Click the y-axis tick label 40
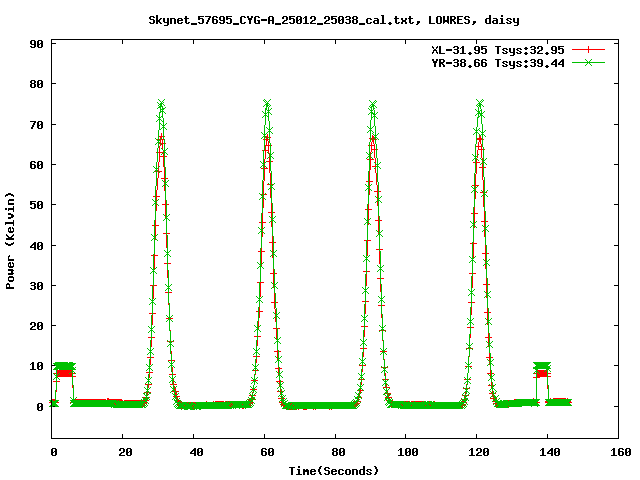This screenshot has width=640, height=480. (36, 246)
